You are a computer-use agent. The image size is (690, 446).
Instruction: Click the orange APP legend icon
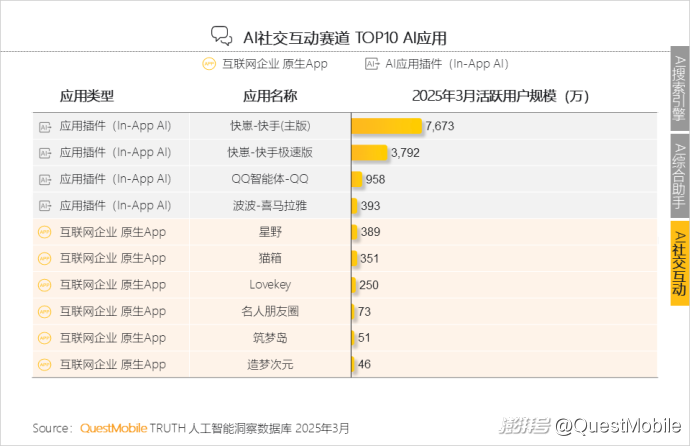[209, 64]
